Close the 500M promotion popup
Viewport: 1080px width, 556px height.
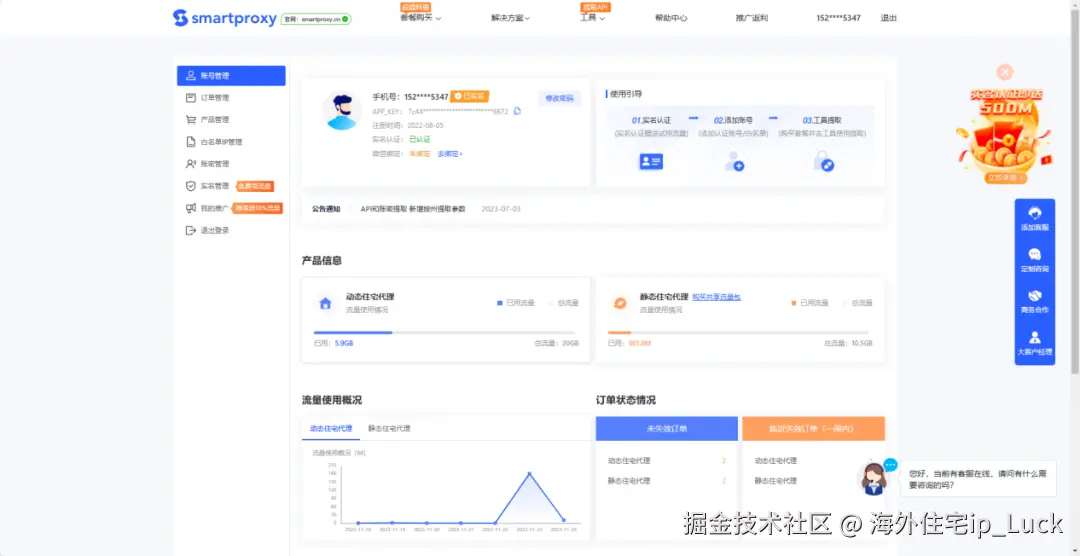[1006, 72]
